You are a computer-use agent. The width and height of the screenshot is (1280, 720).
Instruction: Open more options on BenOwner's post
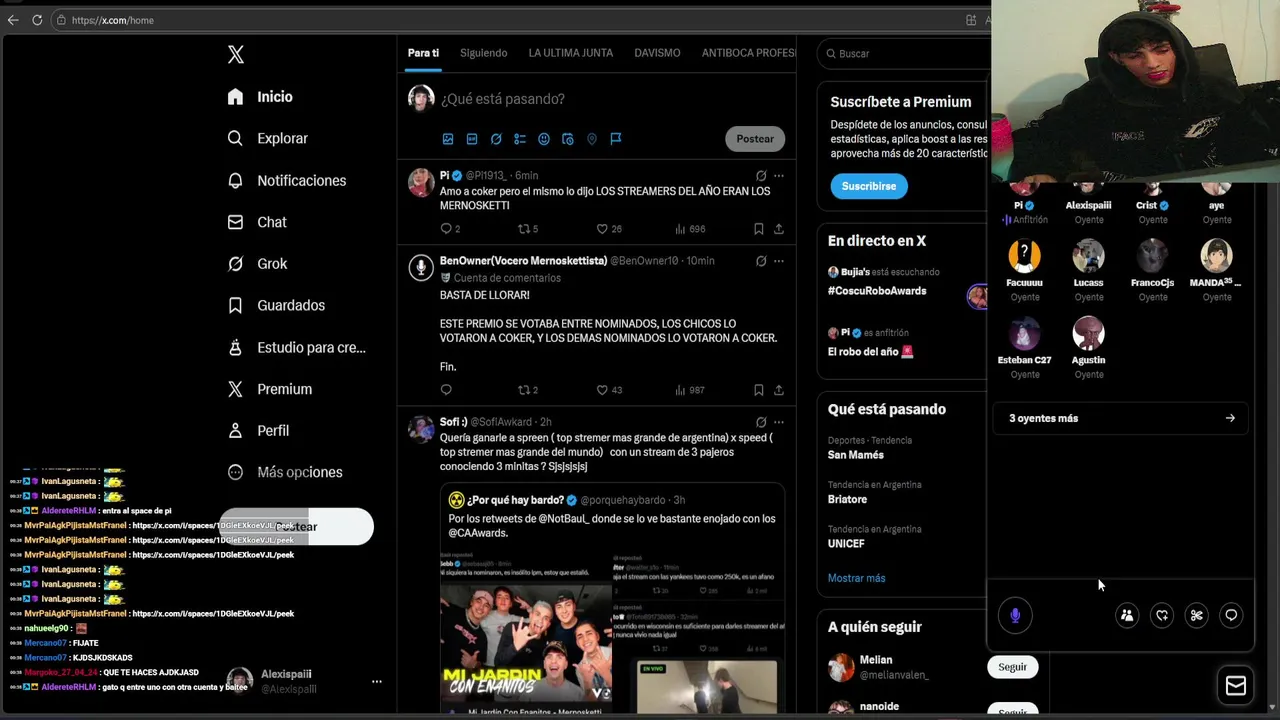779,261
